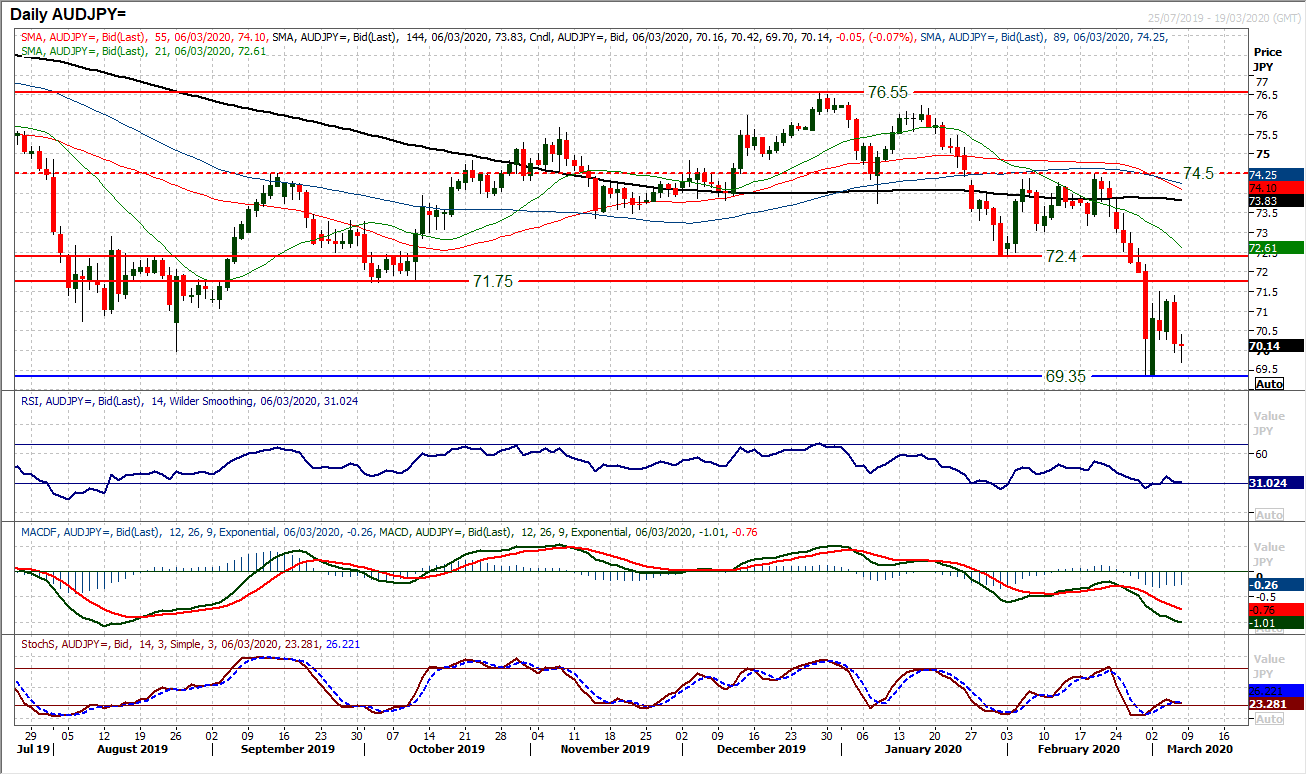Click the Auto button on the MACD axis

(x=1268, y=633)
